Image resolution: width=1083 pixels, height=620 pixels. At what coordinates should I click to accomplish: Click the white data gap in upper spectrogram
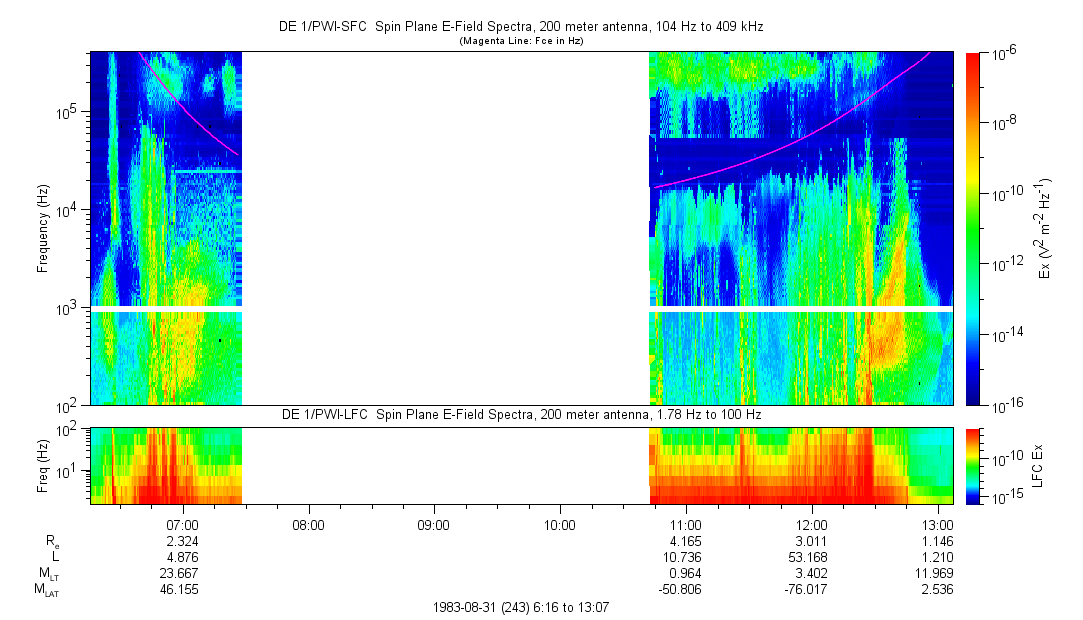(x=445, y=229)
